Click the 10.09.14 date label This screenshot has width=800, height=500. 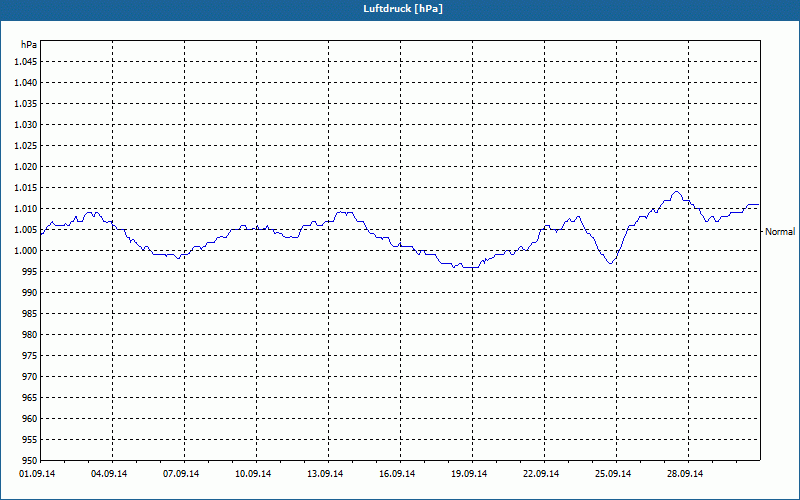[x=253, y=474]
